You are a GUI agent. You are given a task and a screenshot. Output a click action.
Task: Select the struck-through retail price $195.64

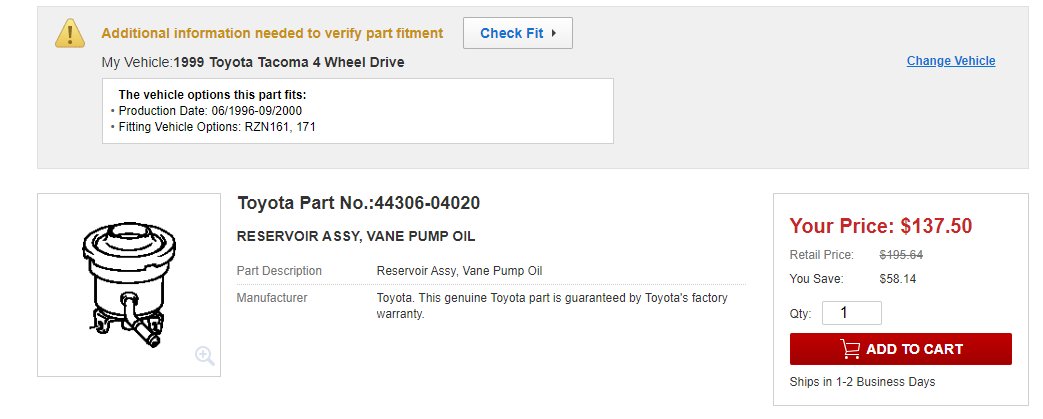pyautogui.click(x=901, y=255)
